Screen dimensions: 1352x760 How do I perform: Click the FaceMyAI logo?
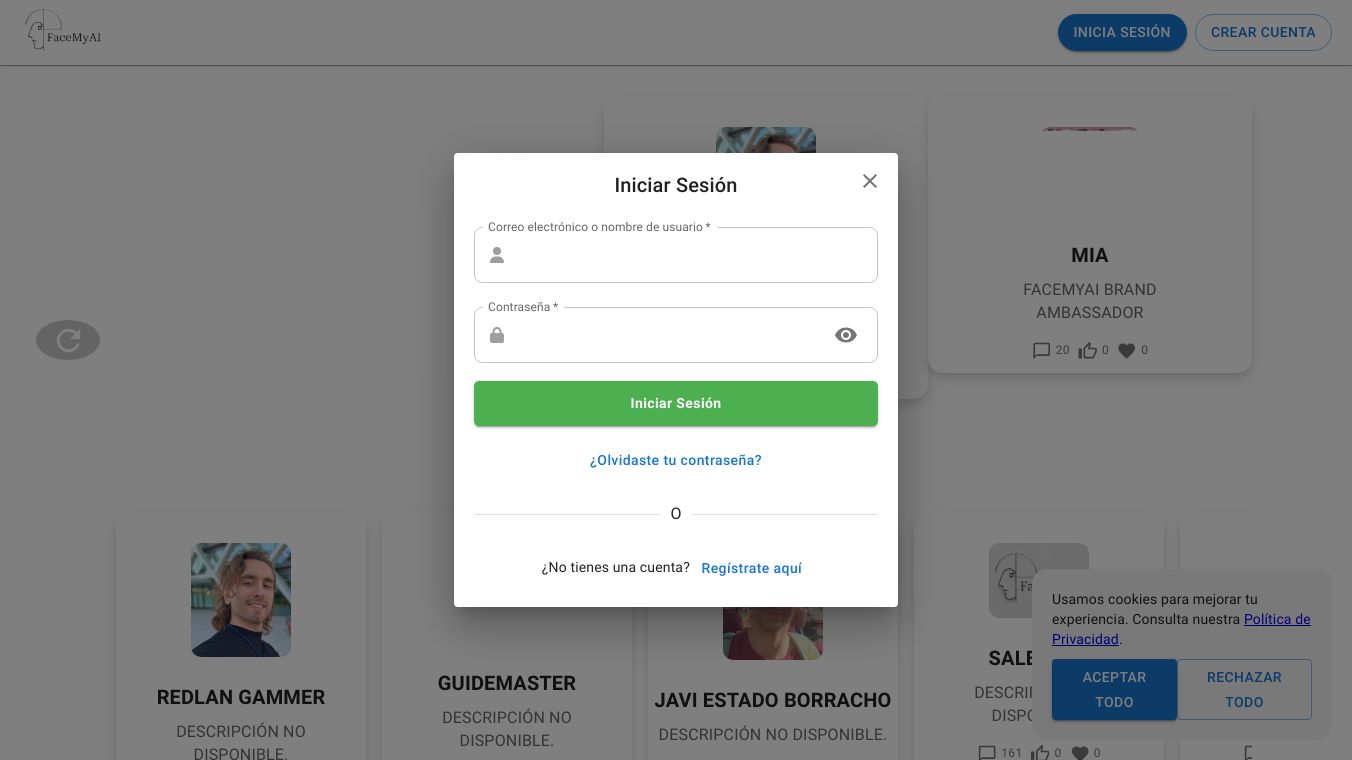point(63,31)
